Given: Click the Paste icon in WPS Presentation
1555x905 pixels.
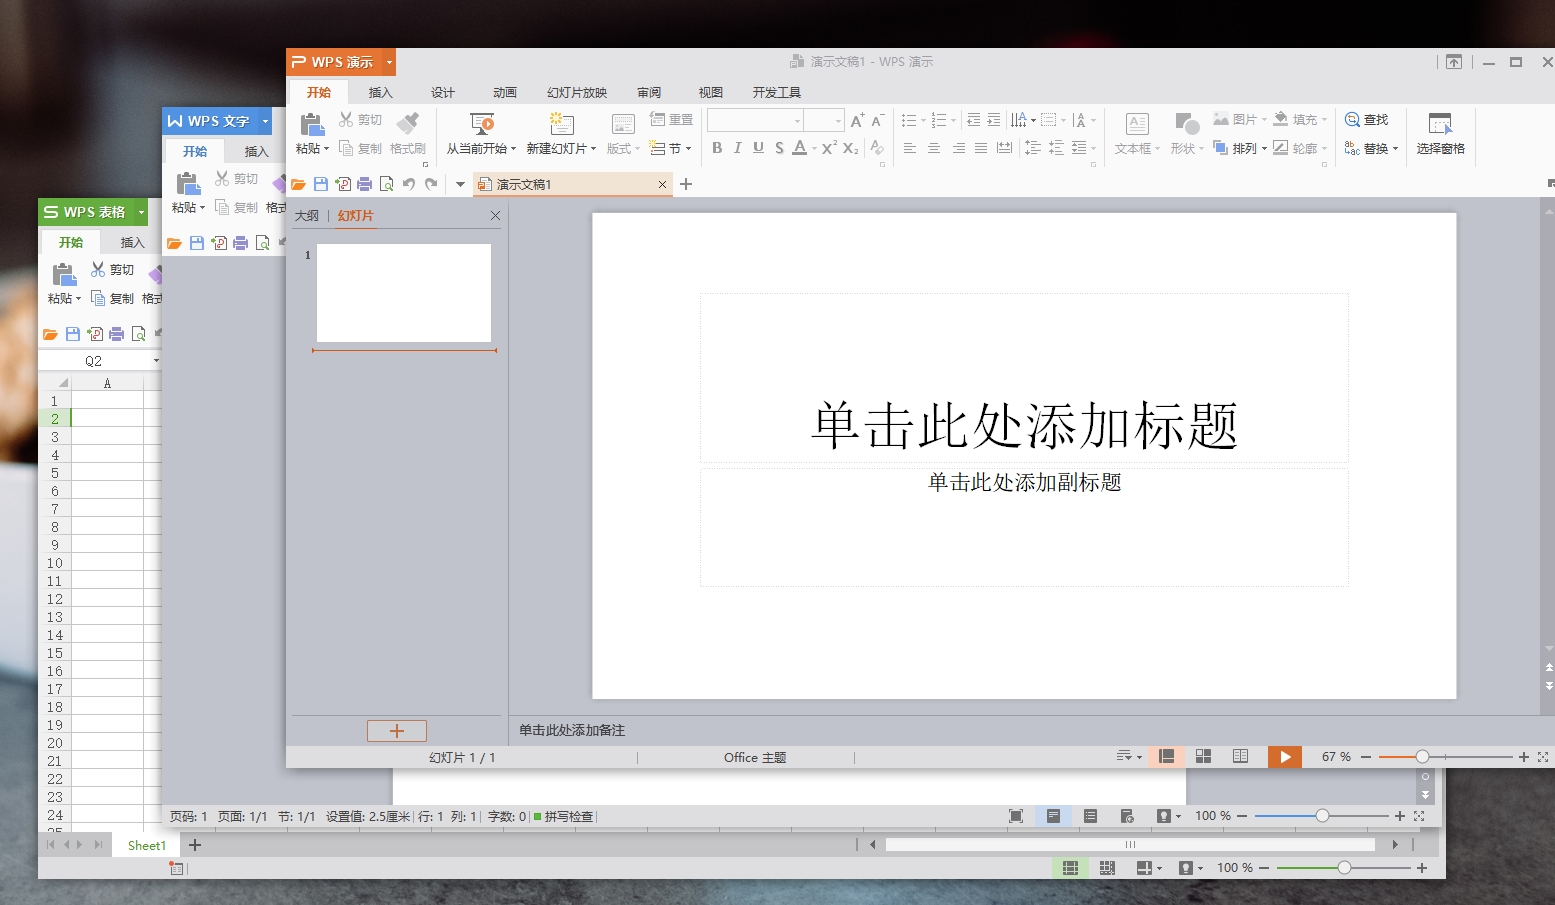Looking at the screenshot, I should [312, 125].
